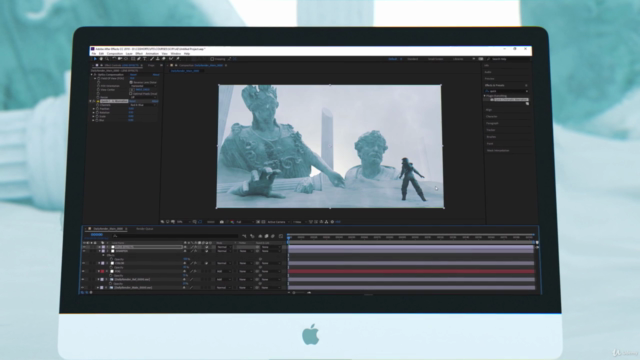This screenshot has width=640, height=360.
Task: Switch to the Project panel tab
Action: [x=151, y=65]
